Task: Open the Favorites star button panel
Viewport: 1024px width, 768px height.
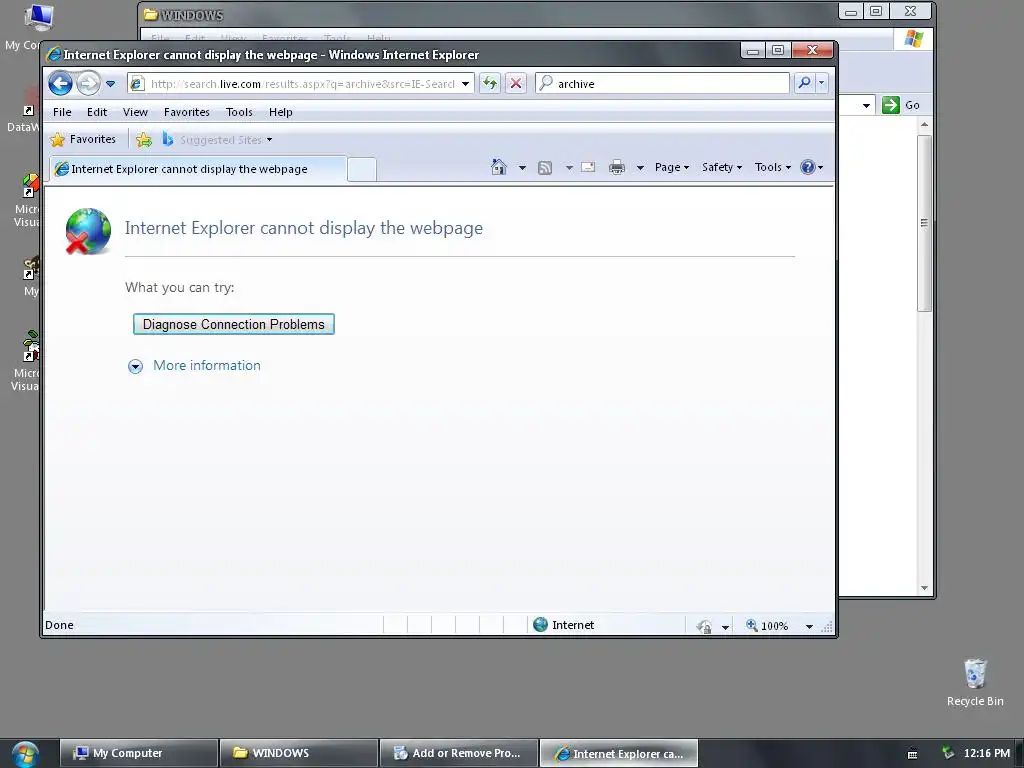Action: pyautogui.click(x=83, y=140)
